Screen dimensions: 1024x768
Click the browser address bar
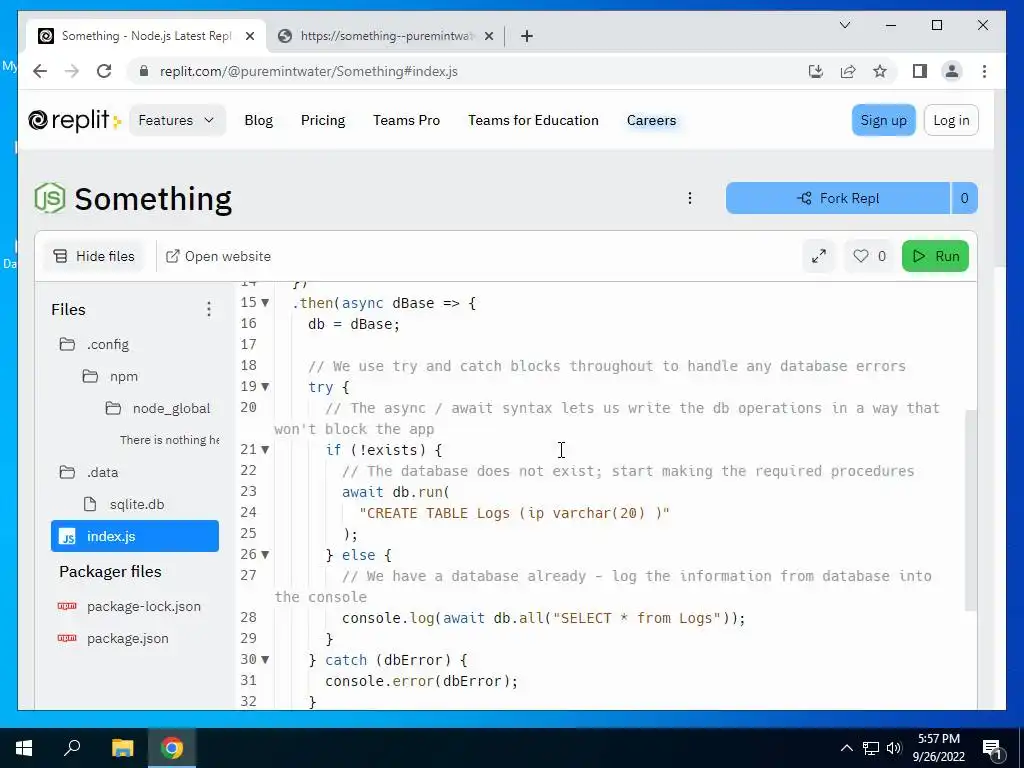pyautogui.click(x=470, y=71)
